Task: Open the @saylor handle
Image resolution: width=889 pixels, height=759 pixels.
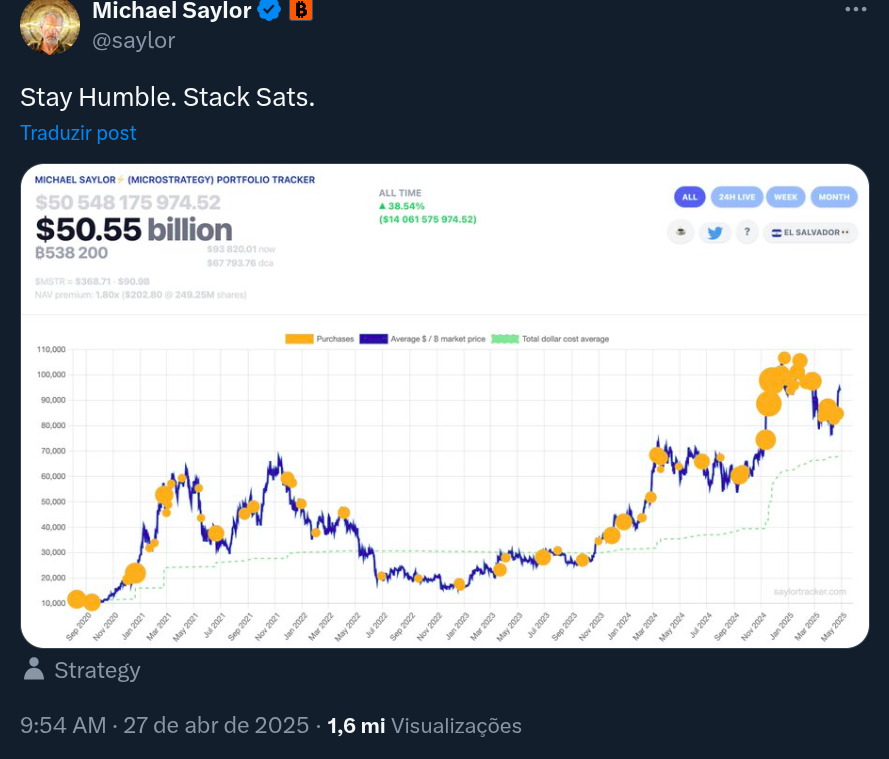Action: (x=134, y=40)
